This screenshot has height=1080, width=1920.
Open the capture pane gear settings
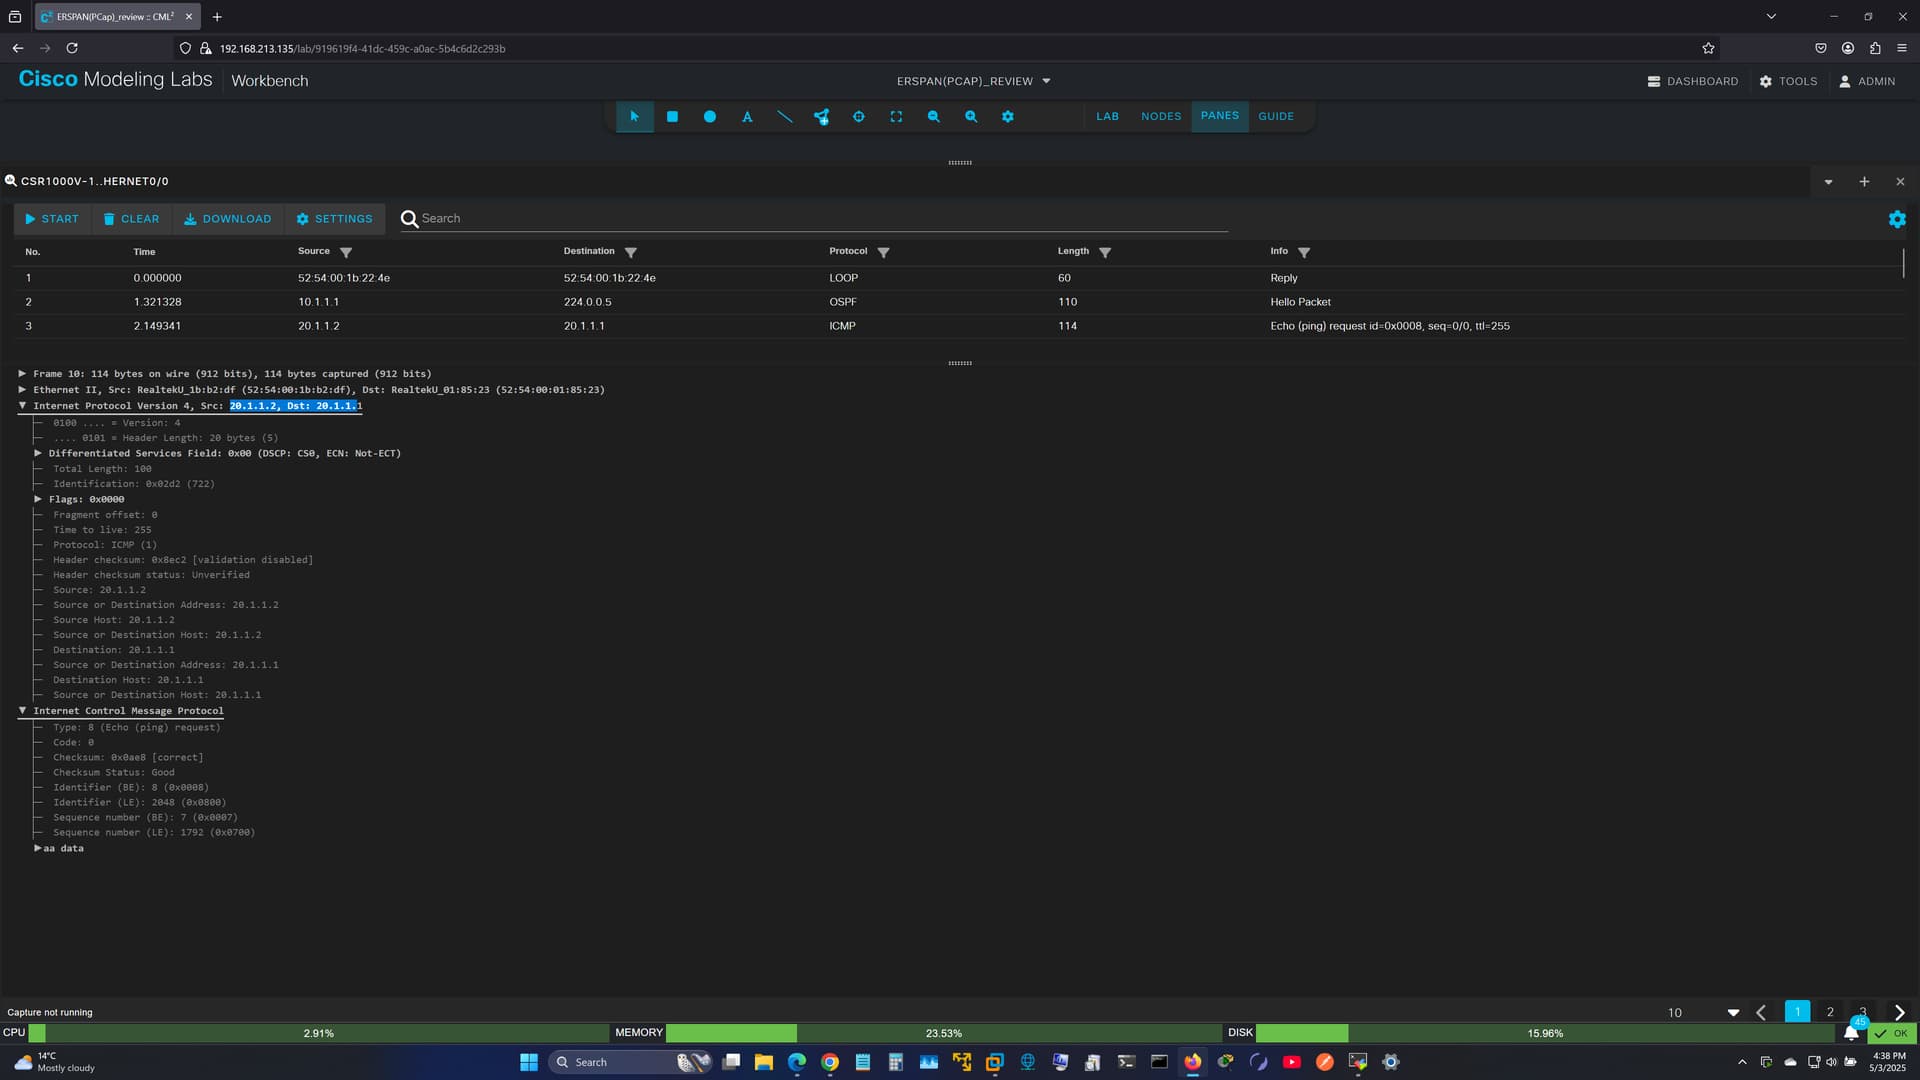(1897, 219)
